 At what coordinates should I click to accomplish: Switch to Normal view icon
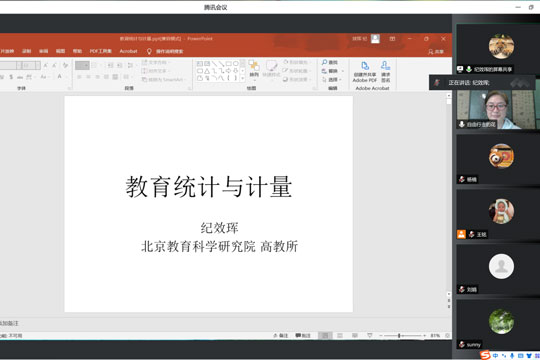tap(325, 336)
